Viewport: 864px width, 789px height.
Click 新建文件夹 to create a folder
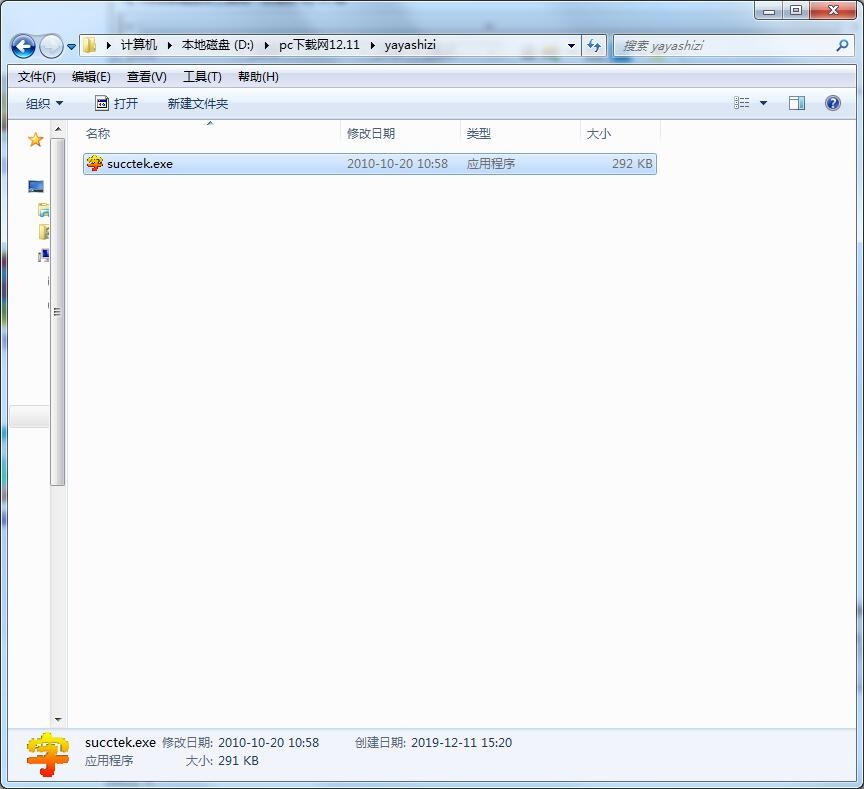click(198, 104)
